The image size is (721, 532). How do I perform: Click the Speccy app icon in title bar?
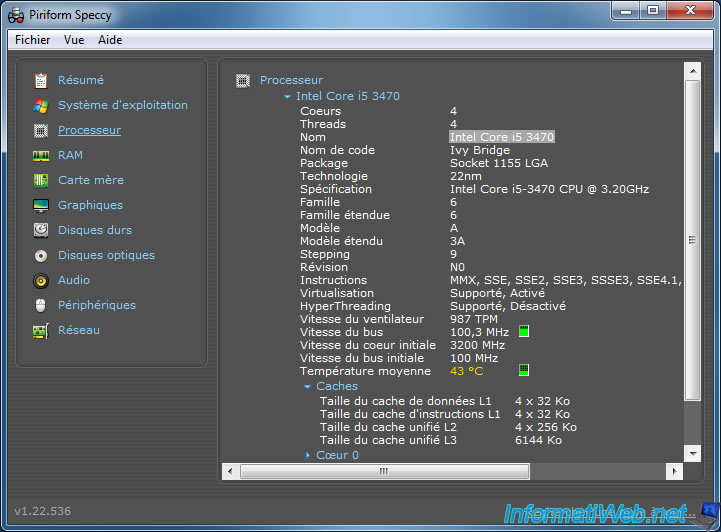coord(16,15)
